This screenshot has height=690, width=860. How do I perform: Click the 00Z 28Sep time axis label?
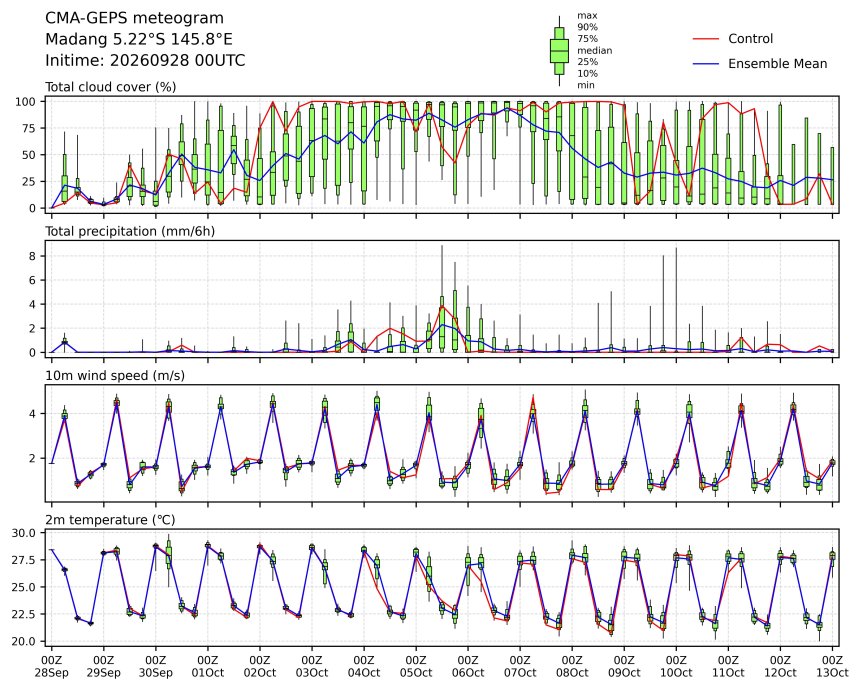pyautogui.click(x=52, y=666)
